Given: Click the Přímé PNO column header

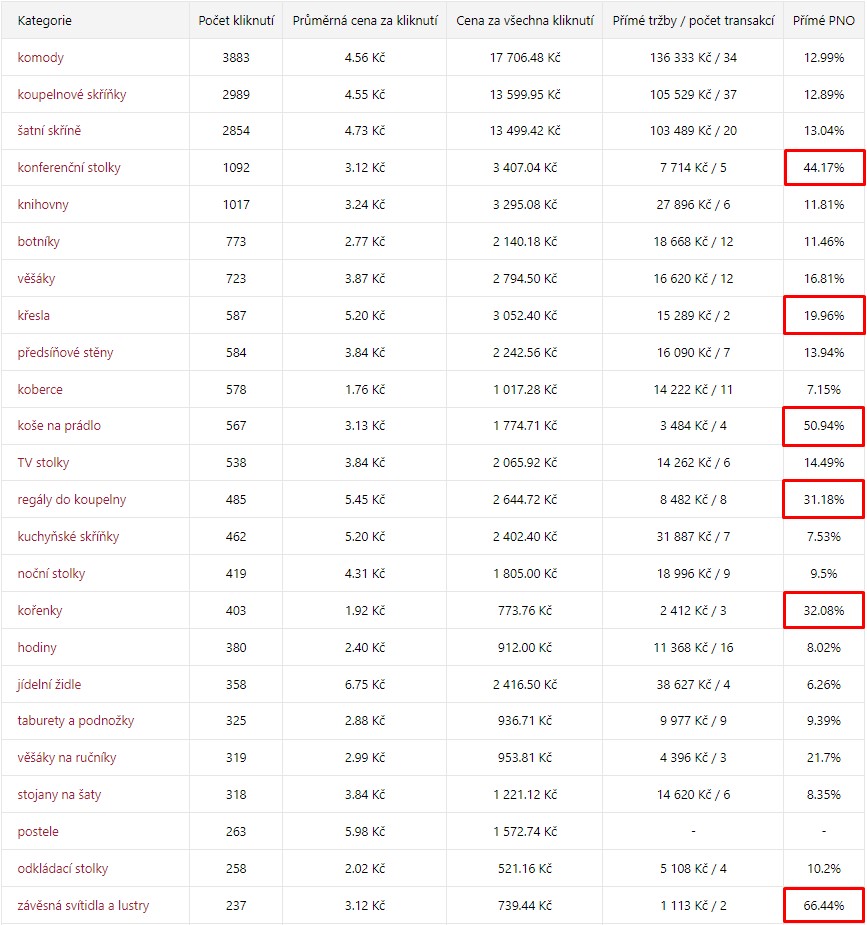Looking at the screenshot, I should pyautogui.click(x=823, y=21).
